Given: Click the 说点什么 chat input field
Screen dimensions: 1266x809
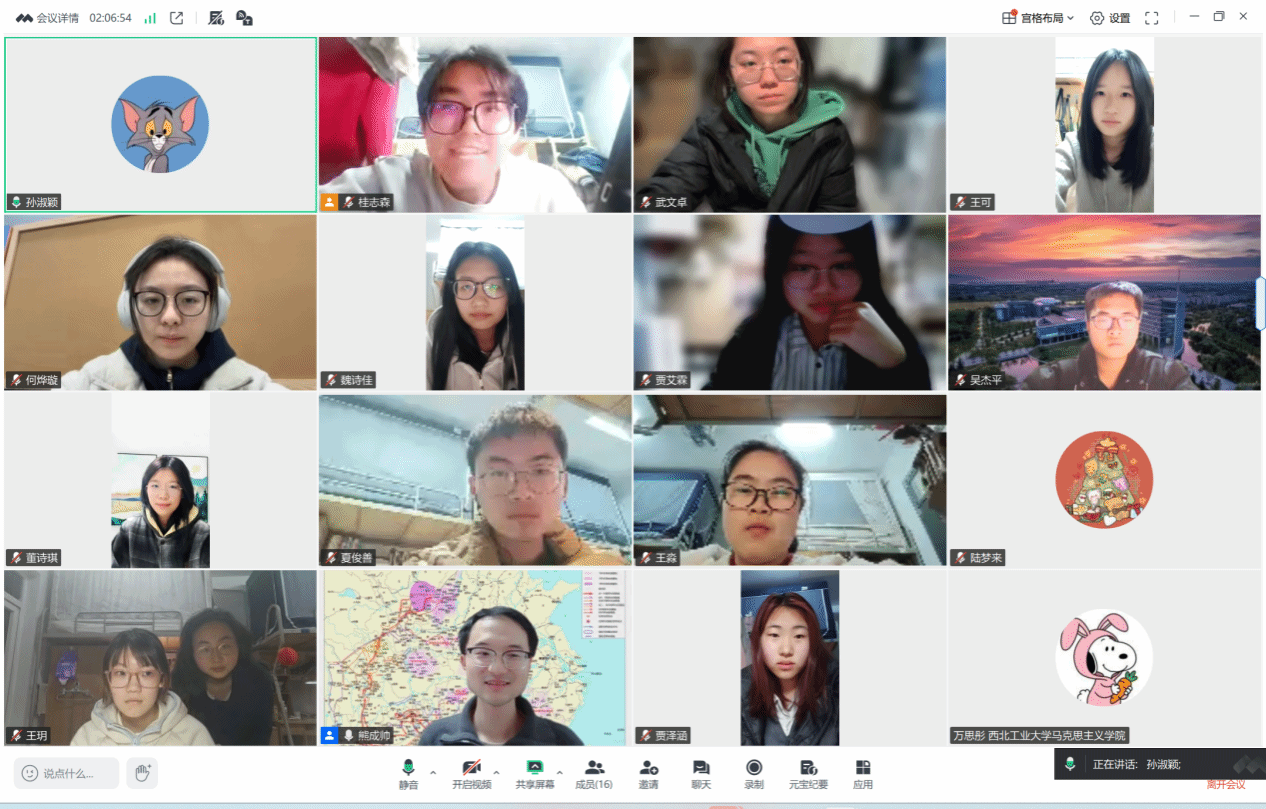Looking at the screenshot, I should tap(67, 773).
